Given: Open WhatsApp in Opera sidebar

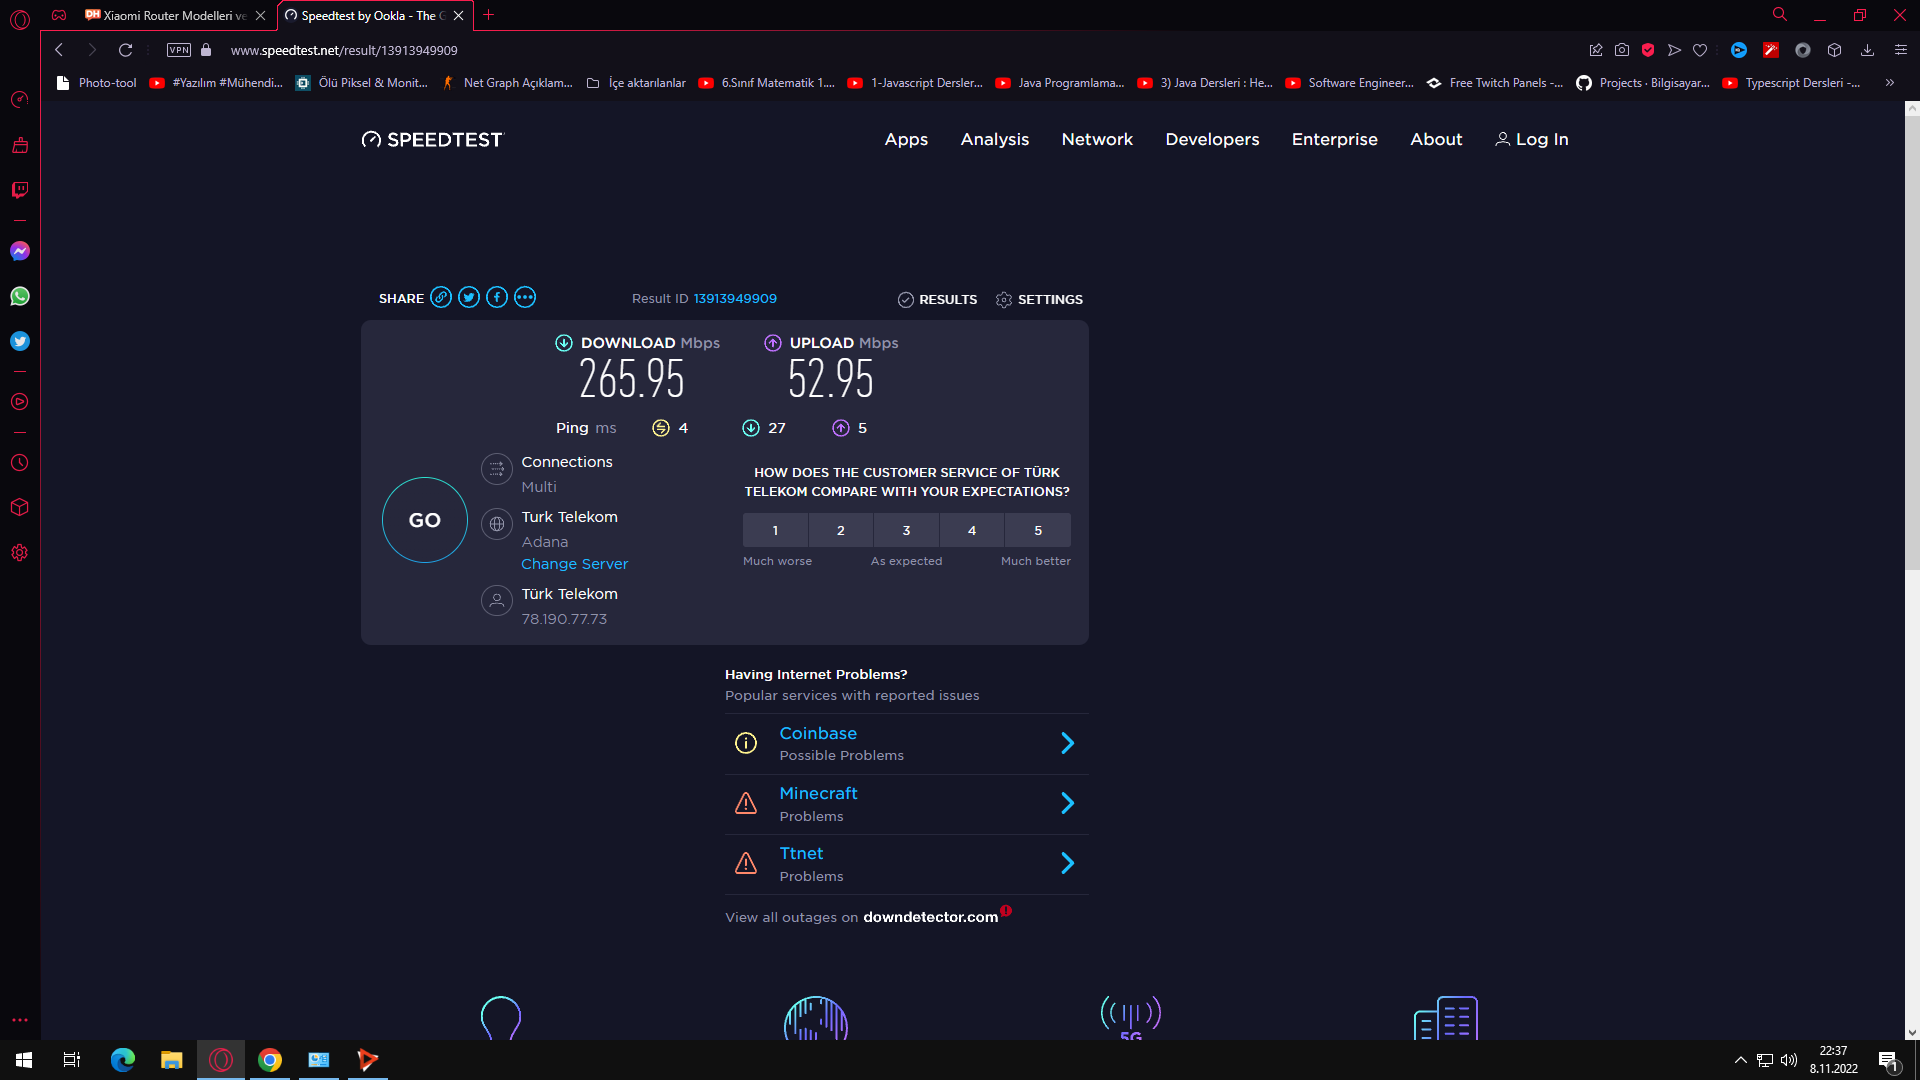Looking at the screenshot, I should click(20, 296).
